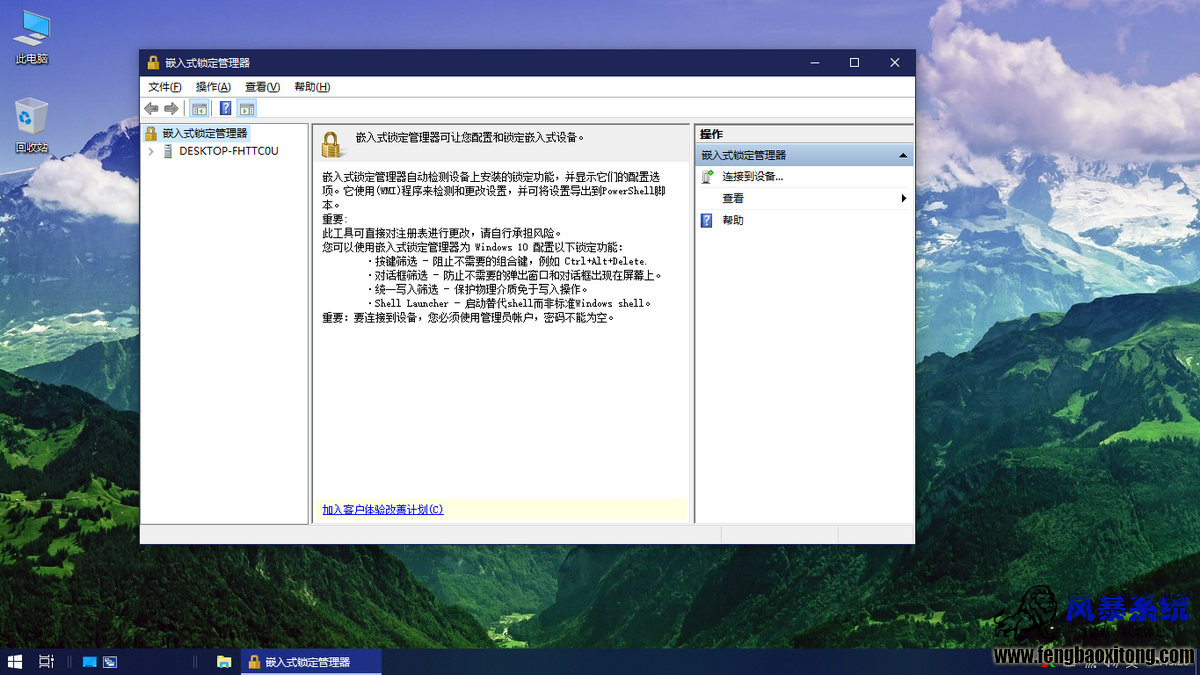Open the 加入客户体验改善计划(C) link
Screen dimensions: 1200x675
click(383, 509)
